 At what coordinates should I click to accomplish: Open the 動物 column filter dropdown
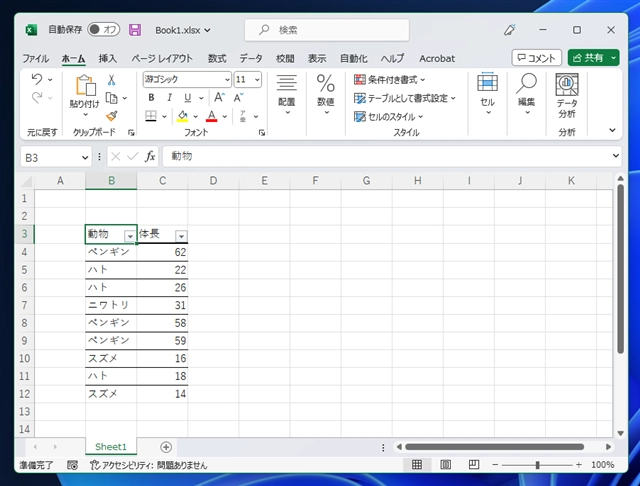(130, 235)
